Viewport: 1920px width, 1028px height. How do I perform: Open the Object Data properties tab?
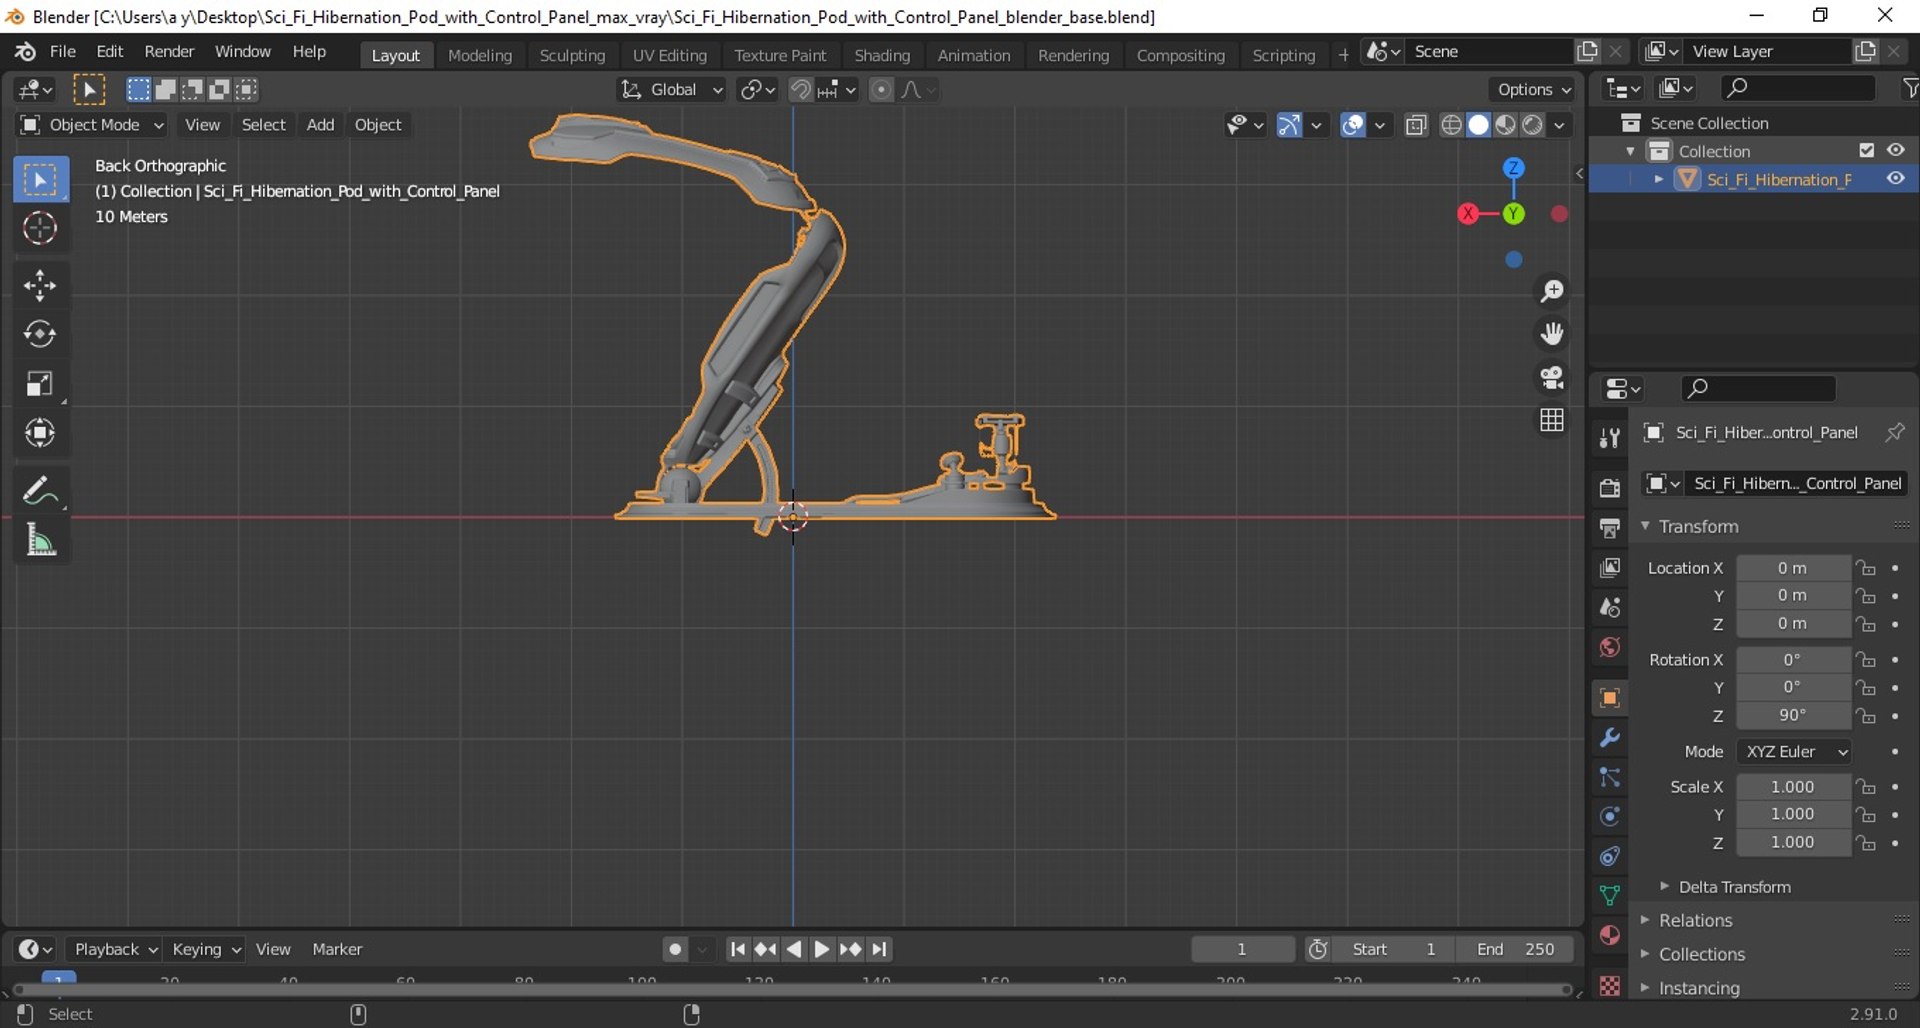point(1609,895)
